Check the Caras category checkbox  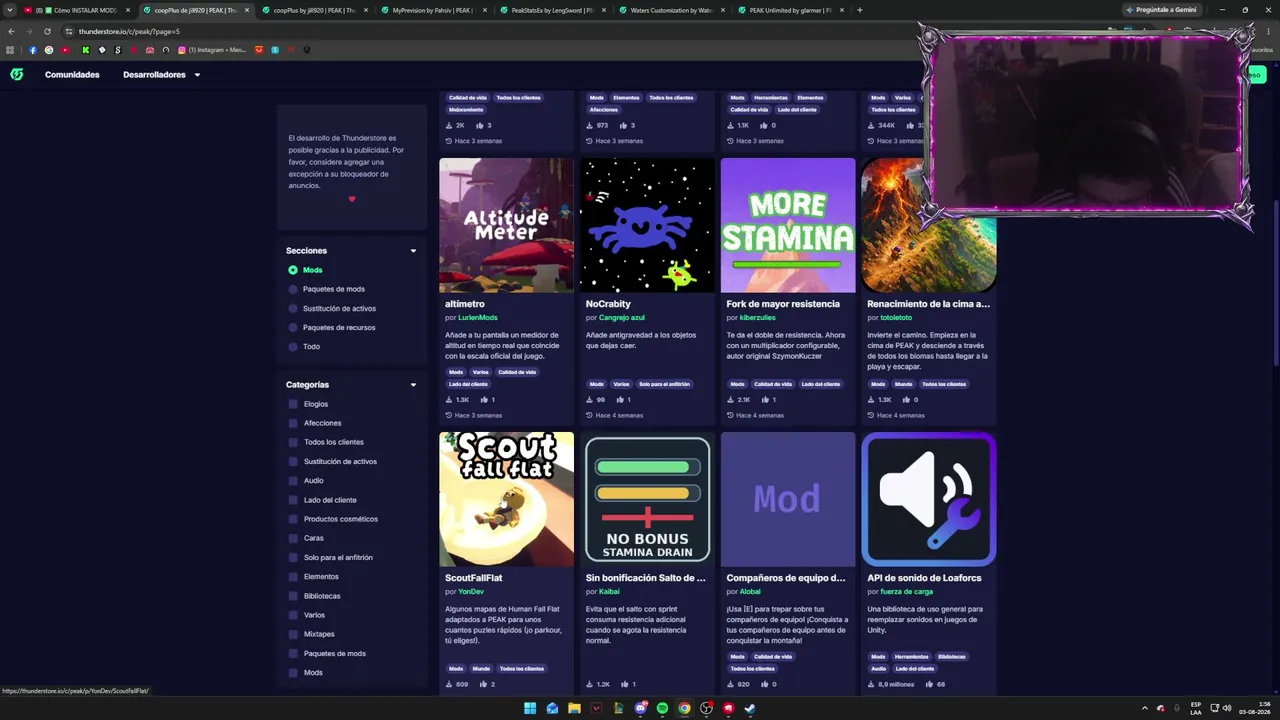(x=293, y=538)
